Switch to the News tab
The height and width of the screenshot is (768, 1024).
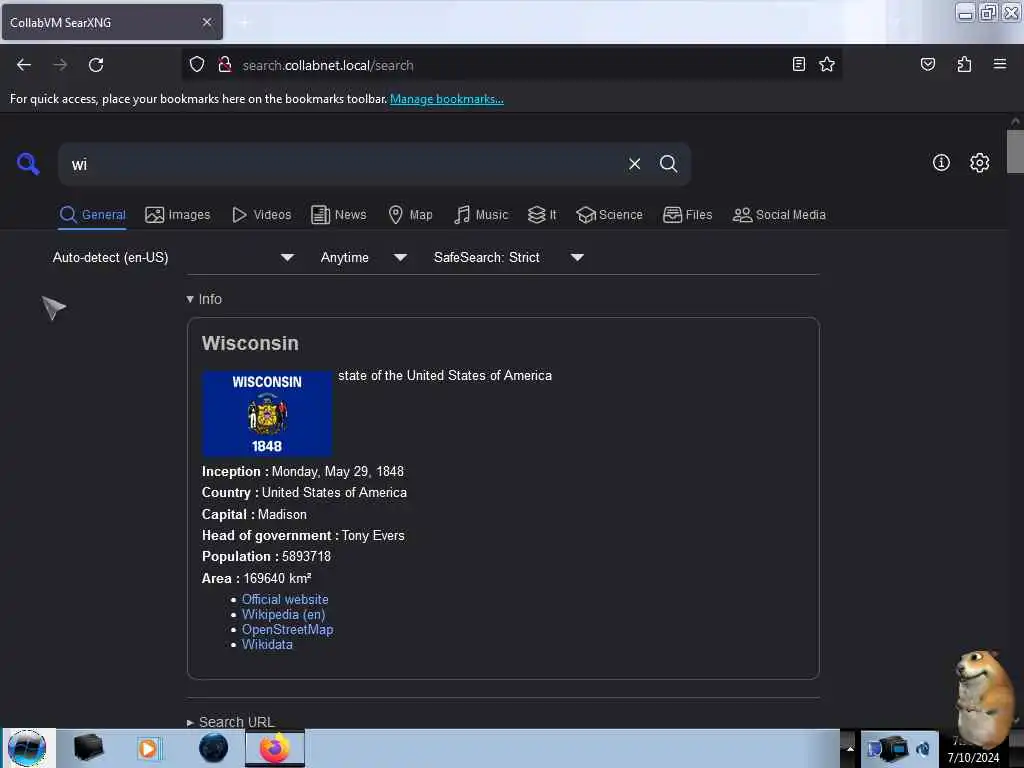(339, 215)
